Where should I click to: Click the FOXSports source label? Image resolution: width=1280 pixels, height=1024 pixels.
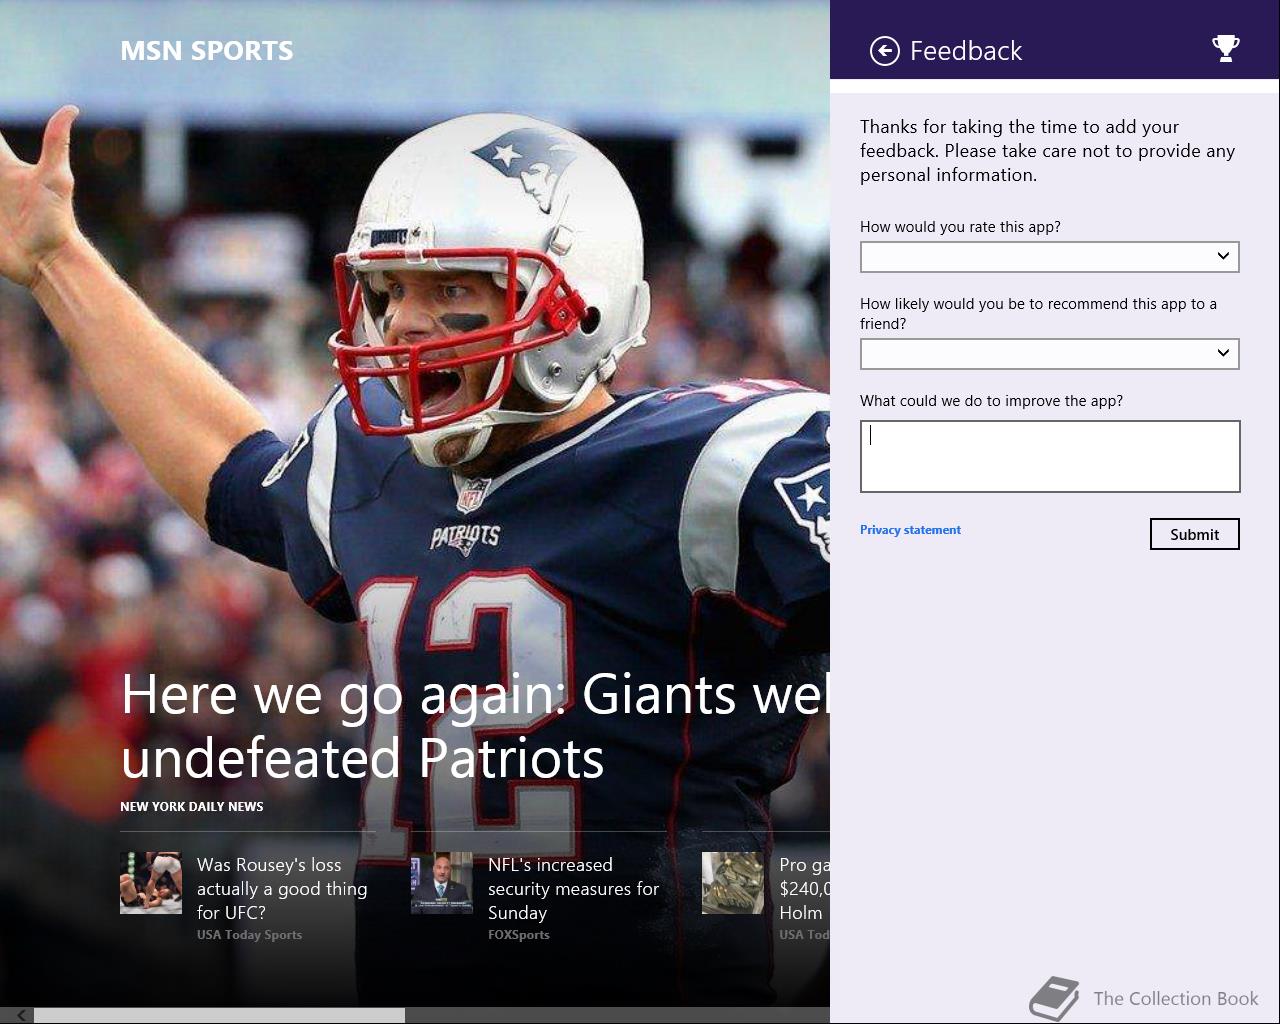click(x=519, y=935)
